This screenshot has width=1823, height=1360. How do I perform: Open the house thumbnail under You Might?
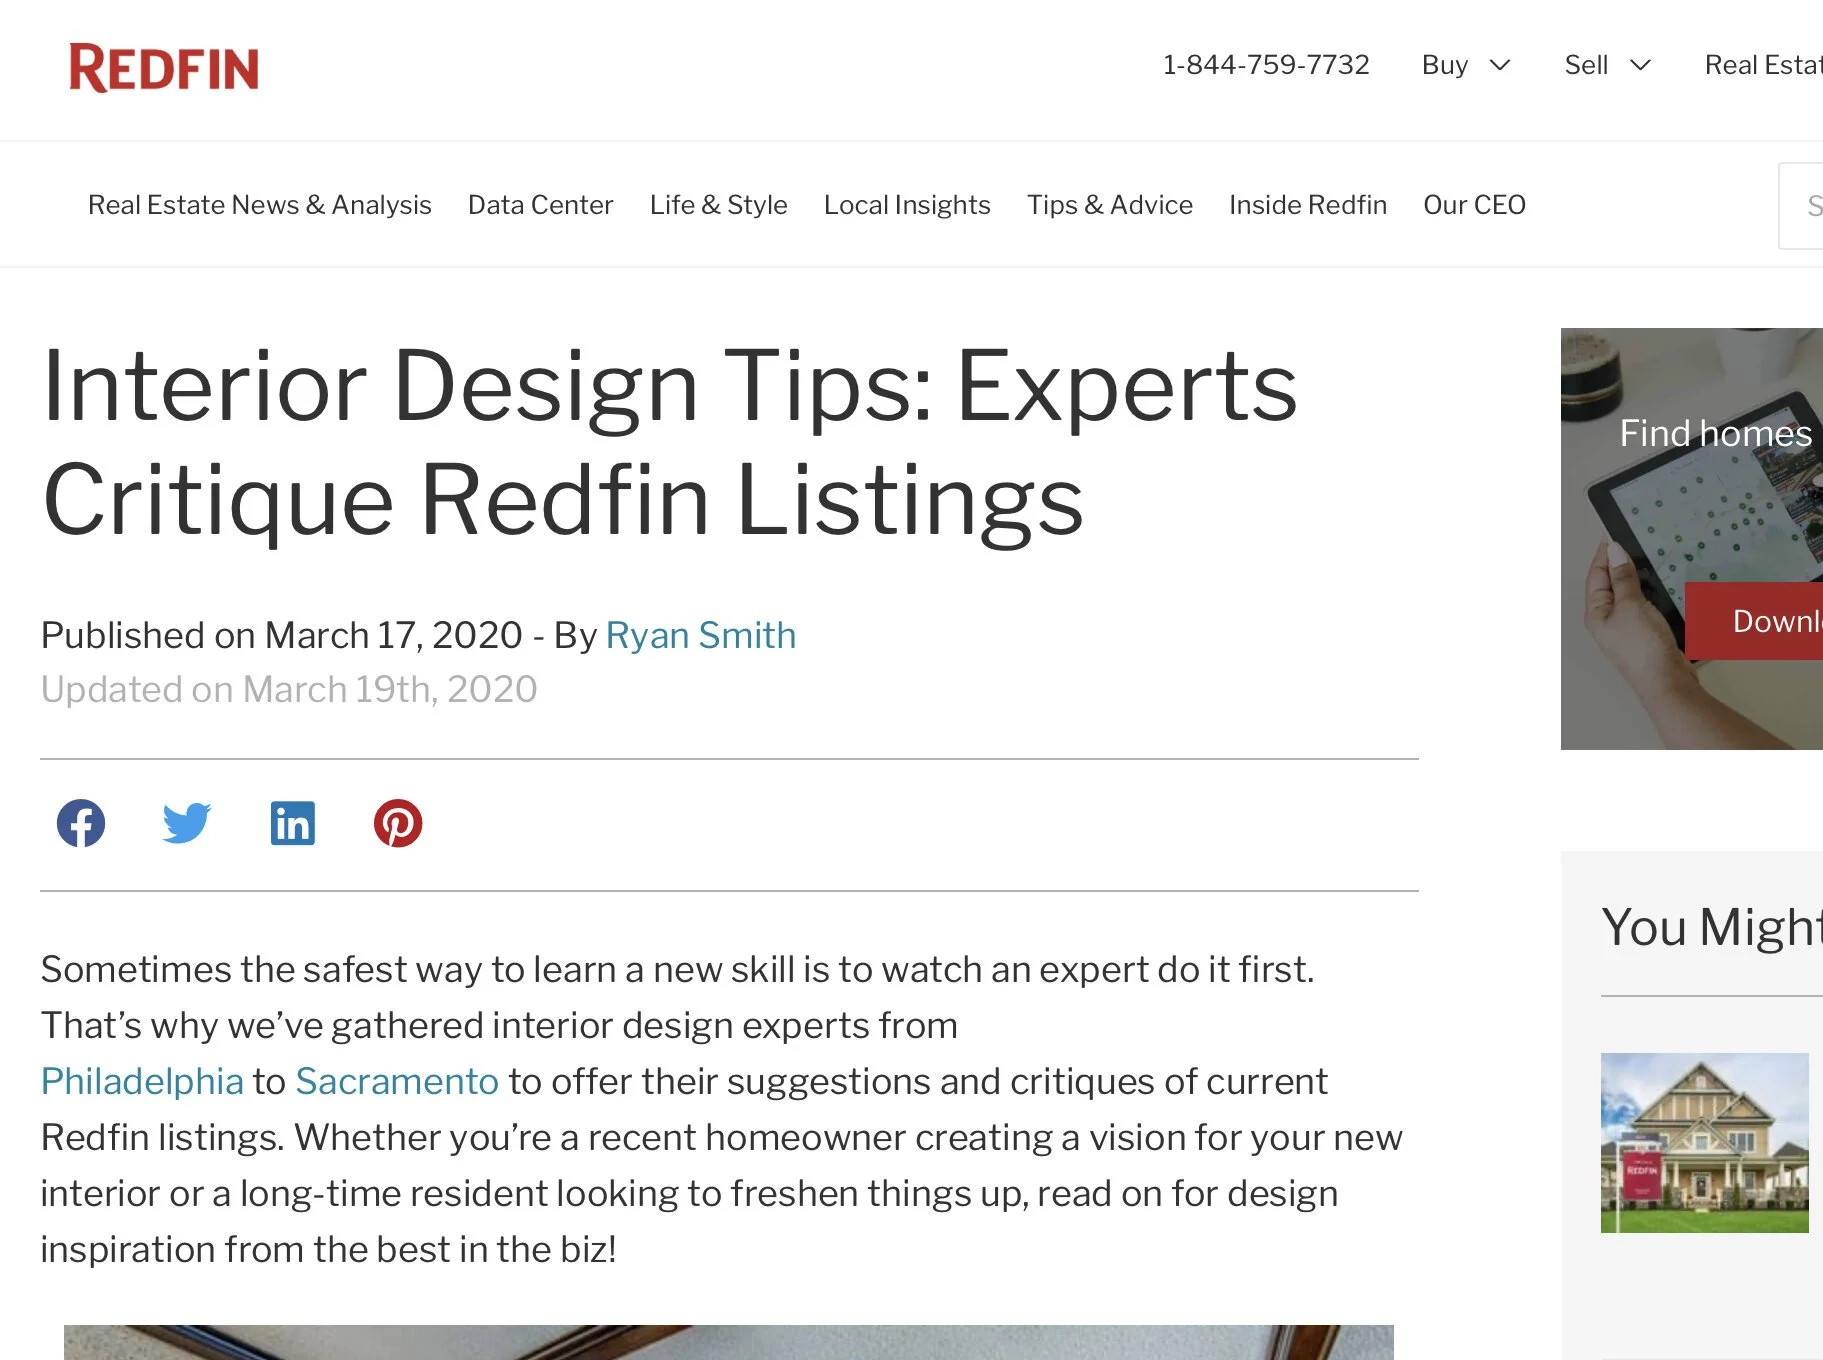tap(1705, 1142)
